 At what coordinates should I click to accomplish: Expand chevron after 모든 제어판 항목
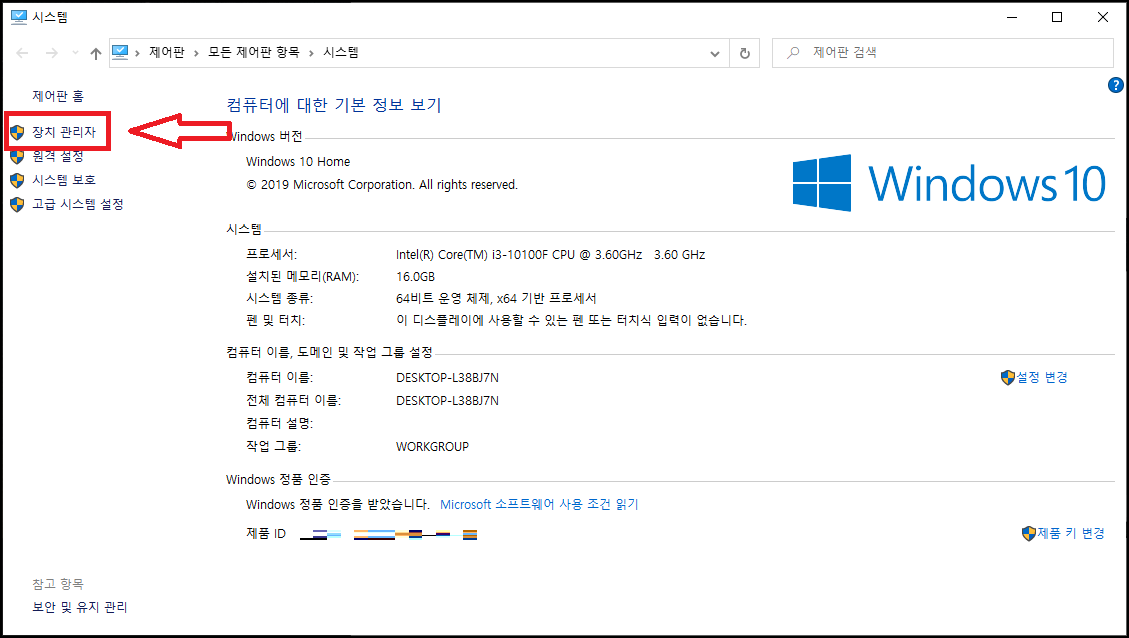(311, 53)
